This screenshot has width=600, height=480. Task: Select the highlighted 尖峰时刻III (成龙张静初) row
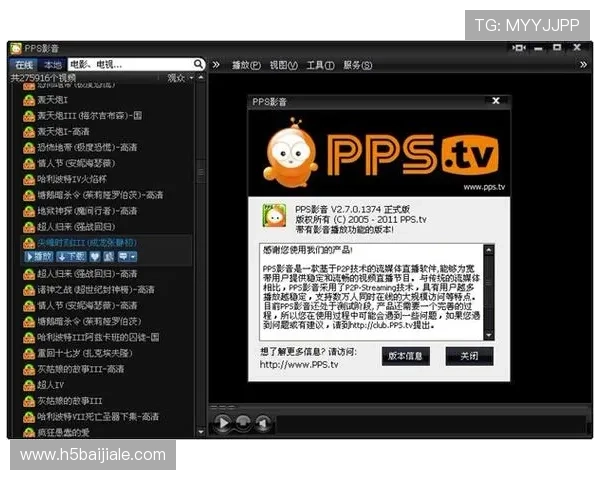(87, 243)
